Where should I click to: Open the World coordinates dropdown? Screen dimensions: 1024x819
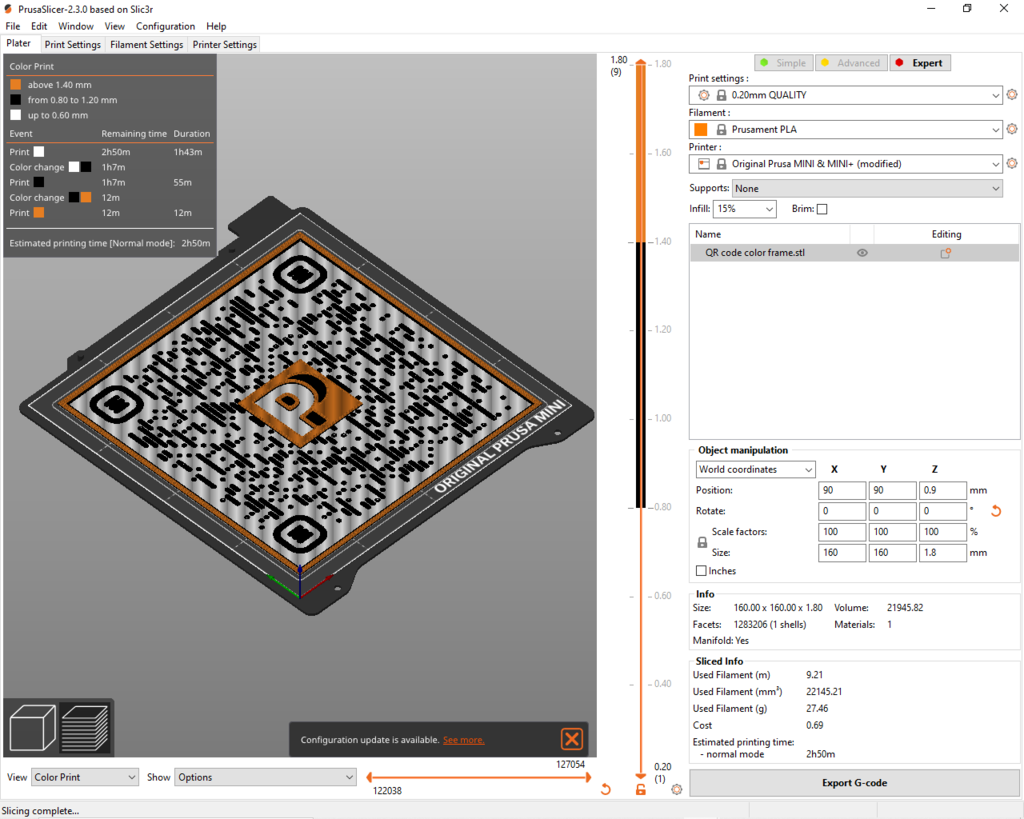click(755, 469)
